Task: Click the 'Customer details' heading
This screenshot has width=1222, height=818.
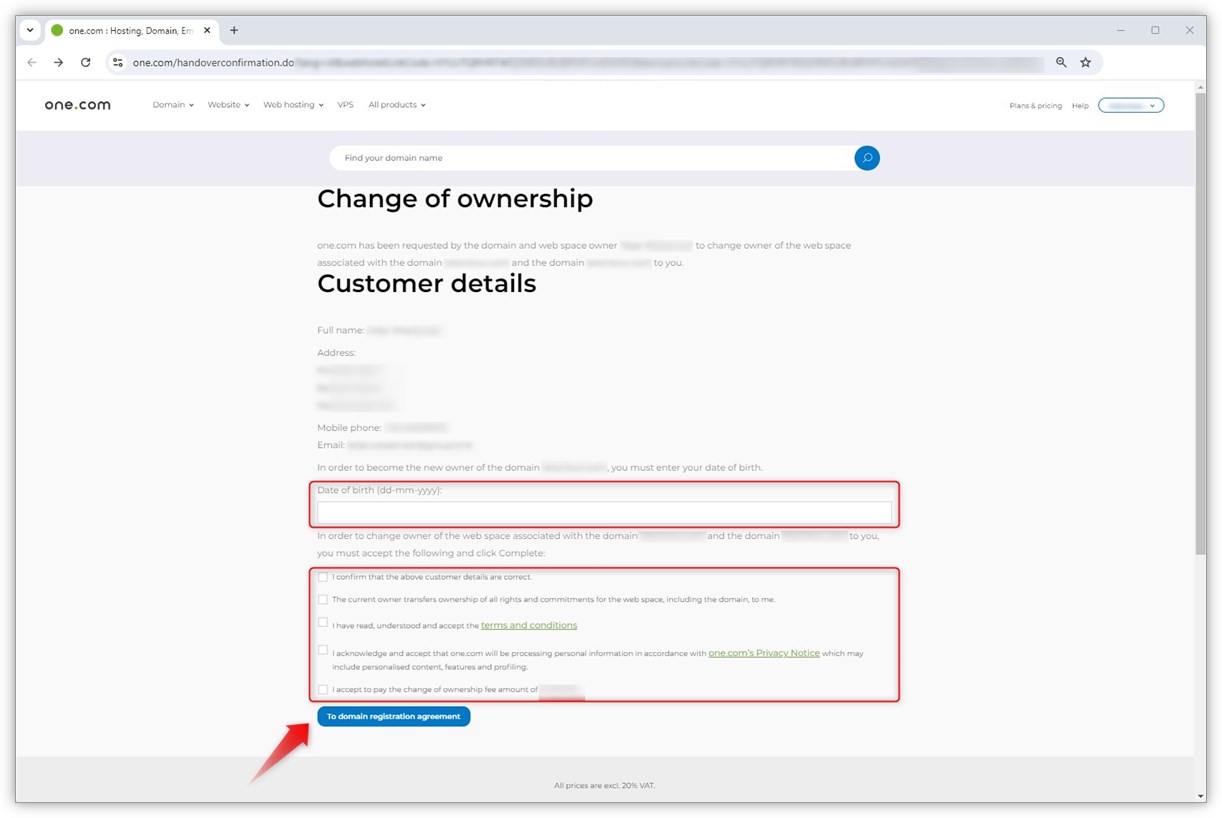Action: tap(427, 284)
